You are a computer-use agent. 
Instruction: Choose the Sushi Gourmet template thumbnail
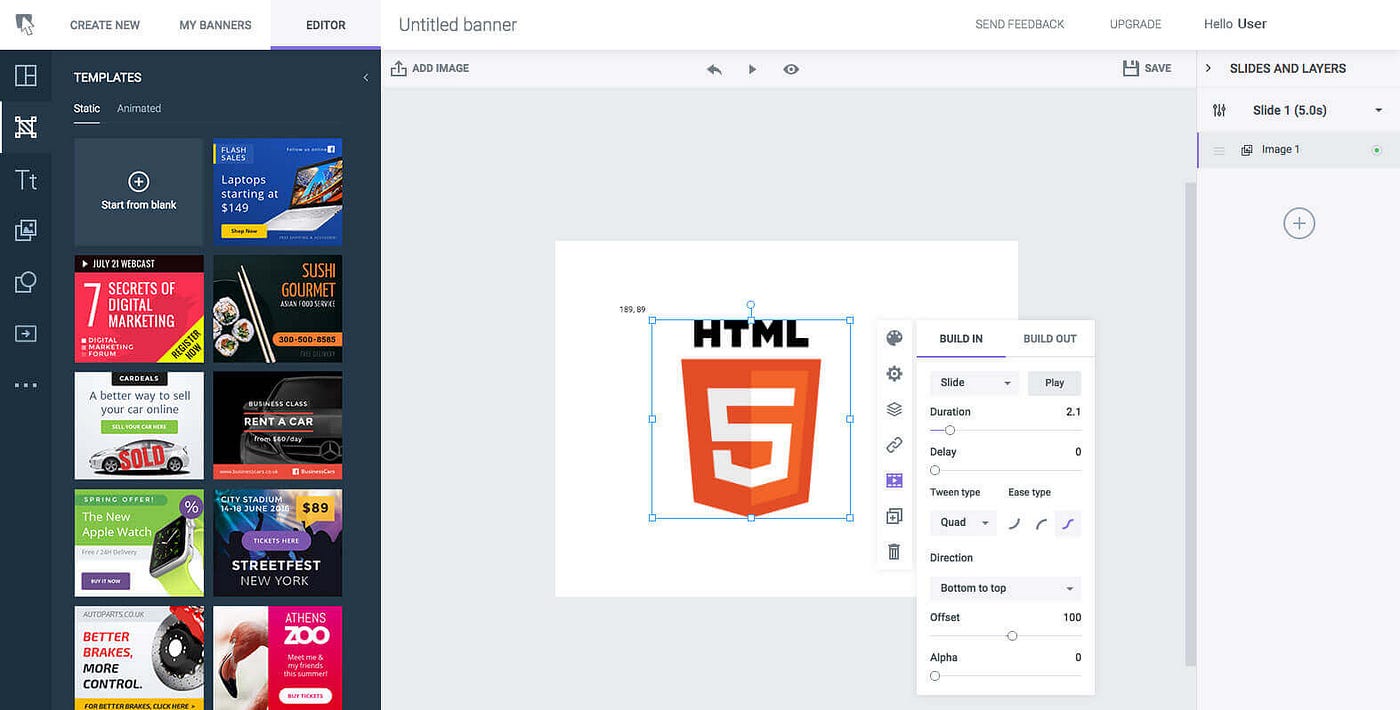[x=277, y=309]
